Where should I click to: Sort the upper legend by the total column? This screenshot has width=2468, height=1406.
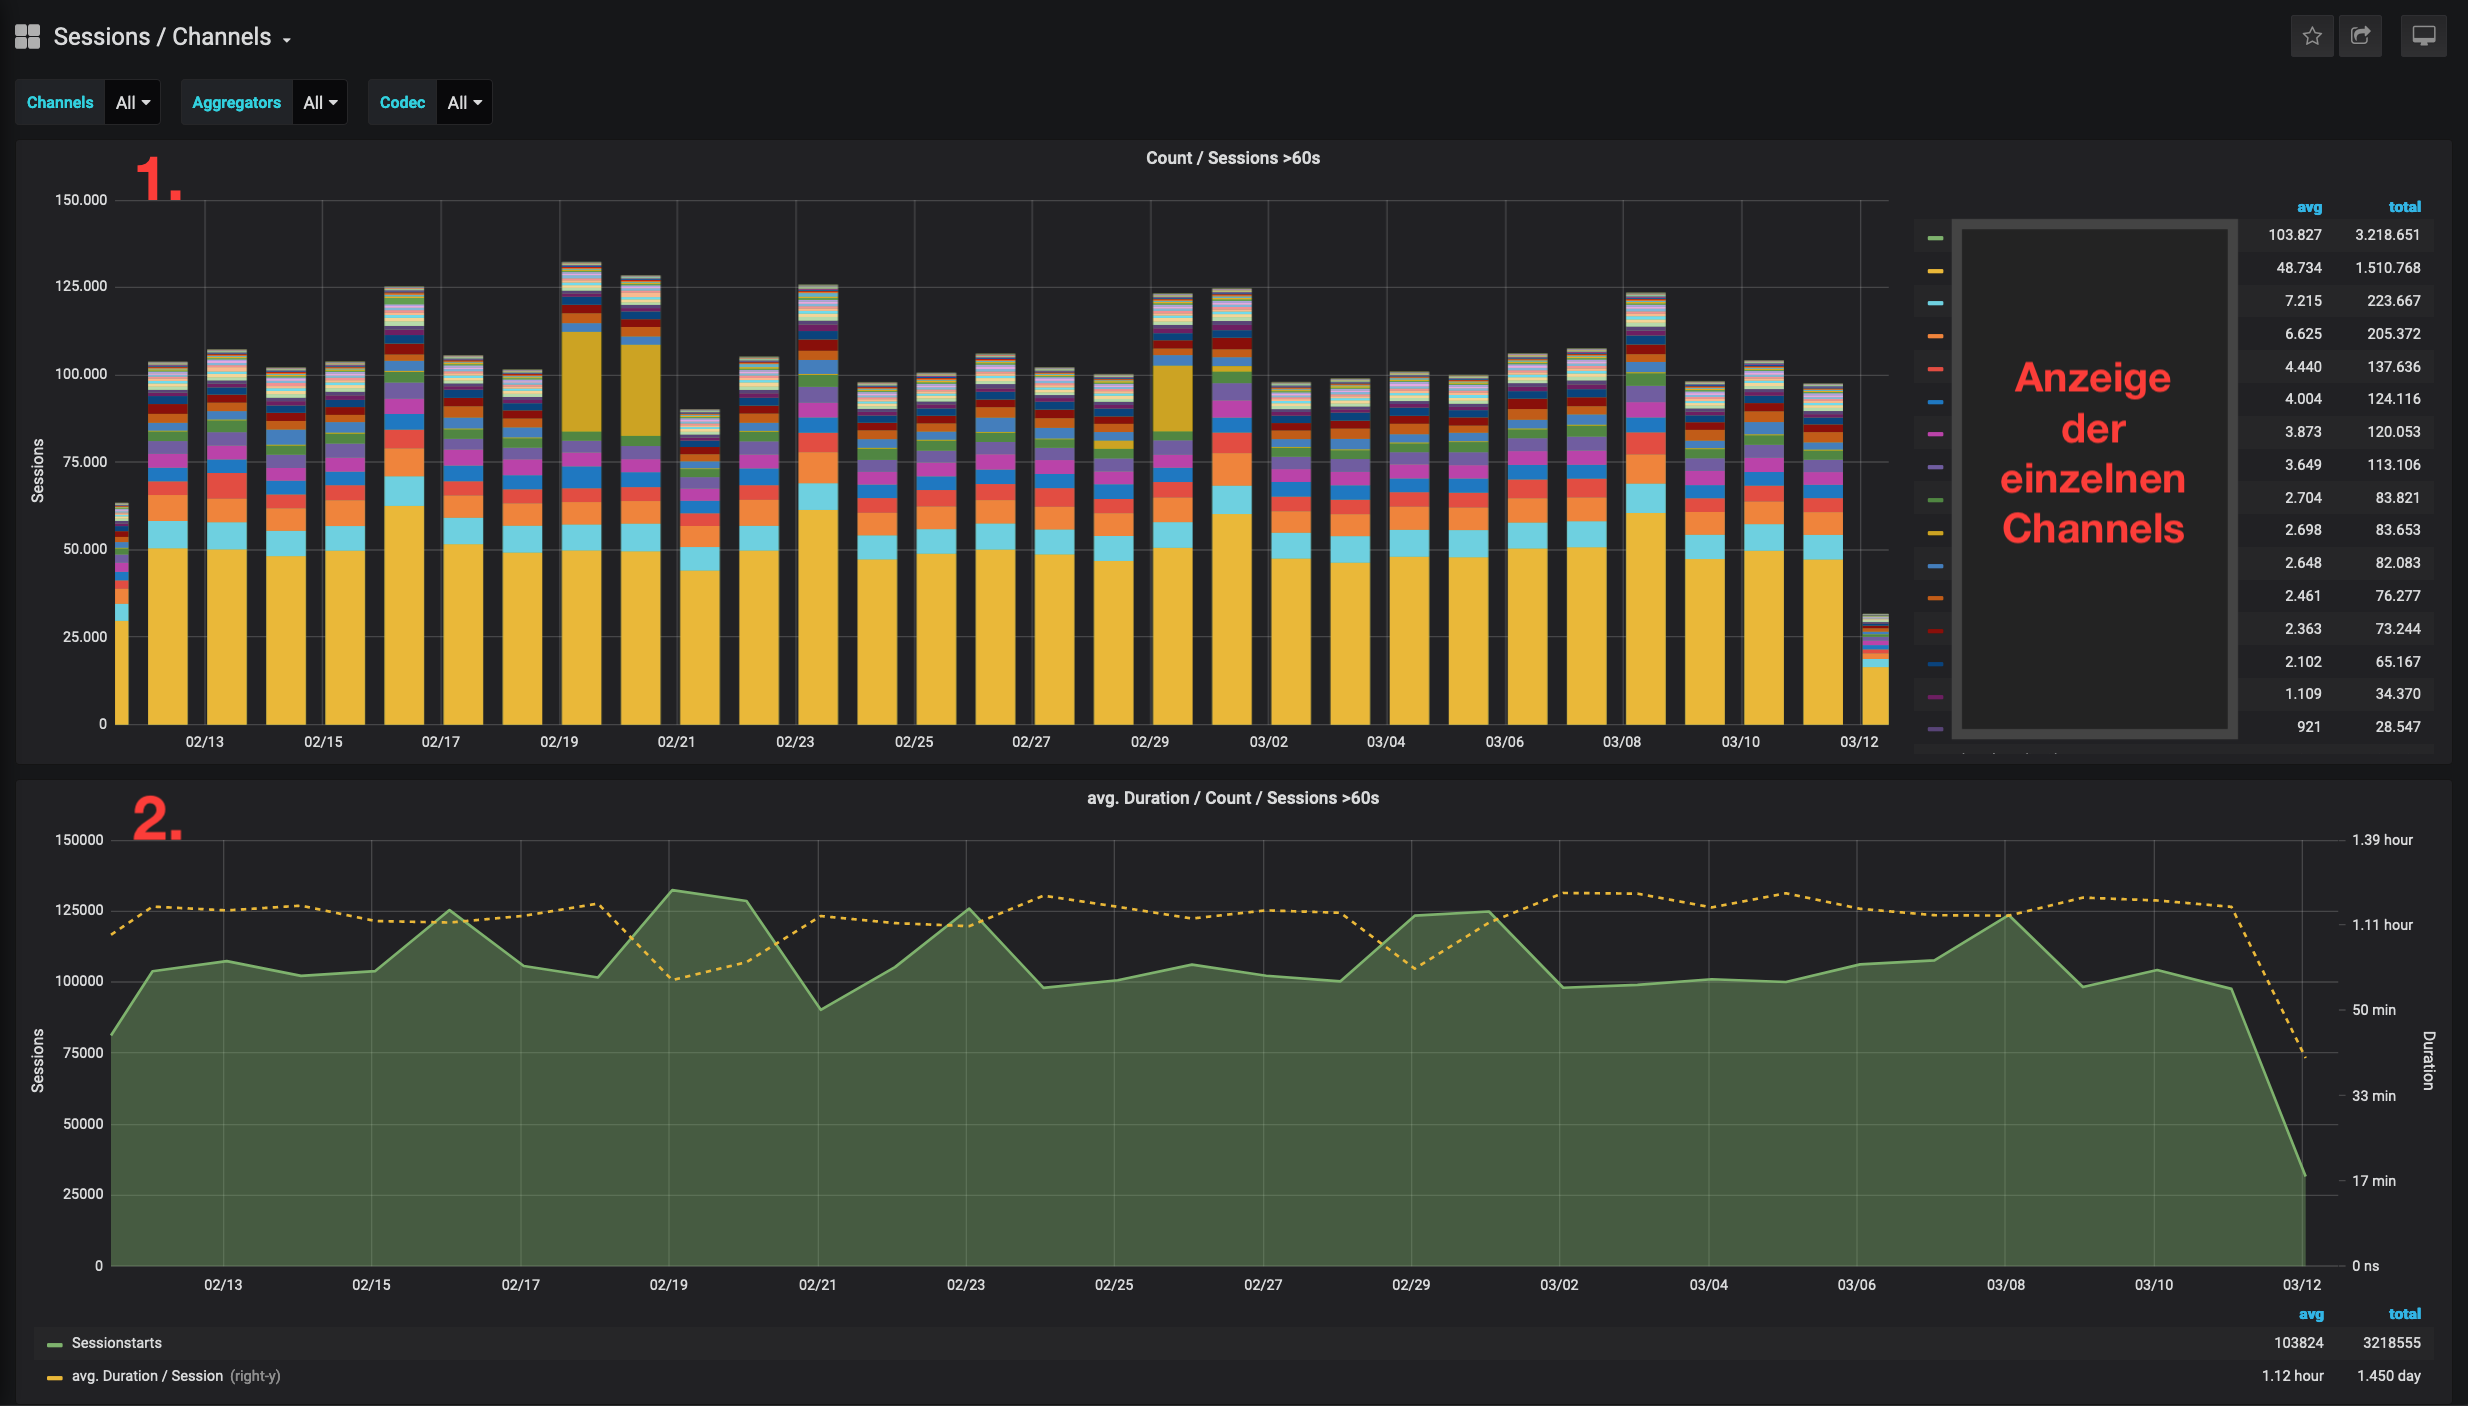[2404, 207]
